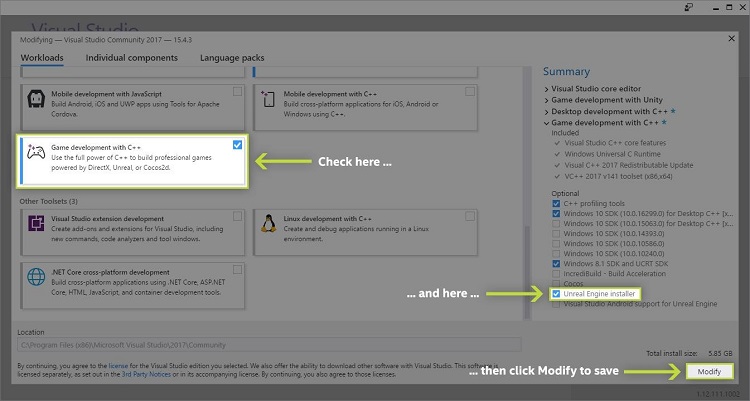The image size is (750, 401).
Task: Select VC++ 2017 v141 toolset item
Action: (x=618, y=176)
